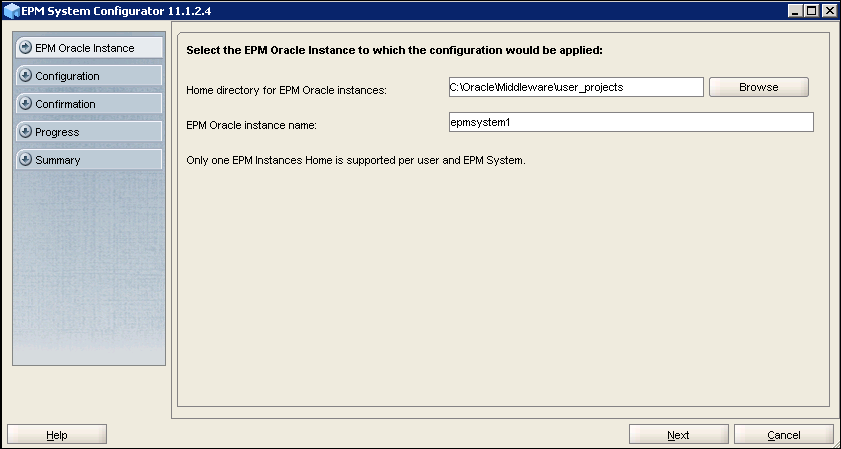Click the EPM Oracle instance name field
841x449 pixels.
pos(631,122)
